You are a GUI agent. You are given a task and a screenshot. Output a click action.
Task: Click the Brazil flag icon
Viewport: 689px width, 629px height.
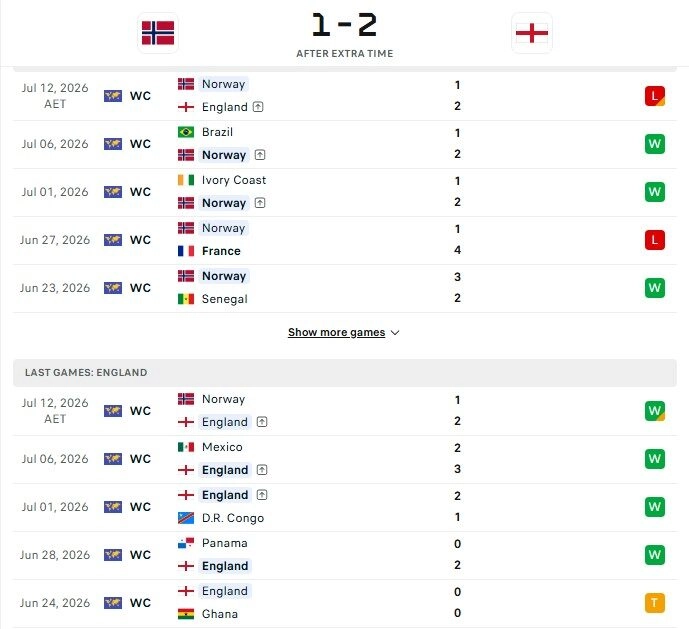point(186,132)
